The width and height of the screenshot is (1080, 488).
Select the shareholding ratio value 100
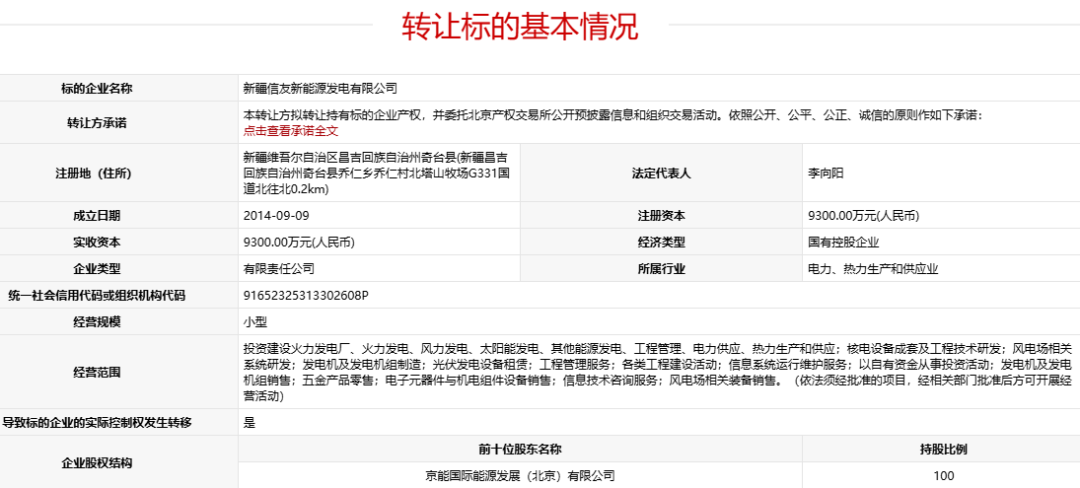tap(944, 475)
